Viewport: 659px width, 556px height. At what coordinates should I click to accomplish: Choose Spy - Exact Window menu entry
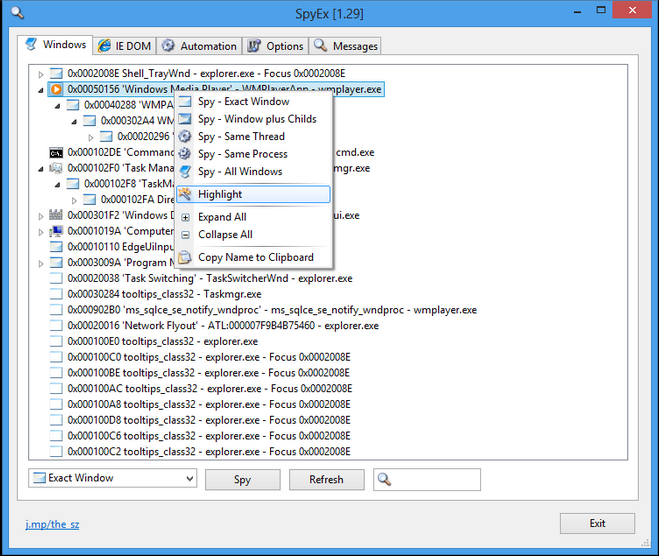click(253, 101)
